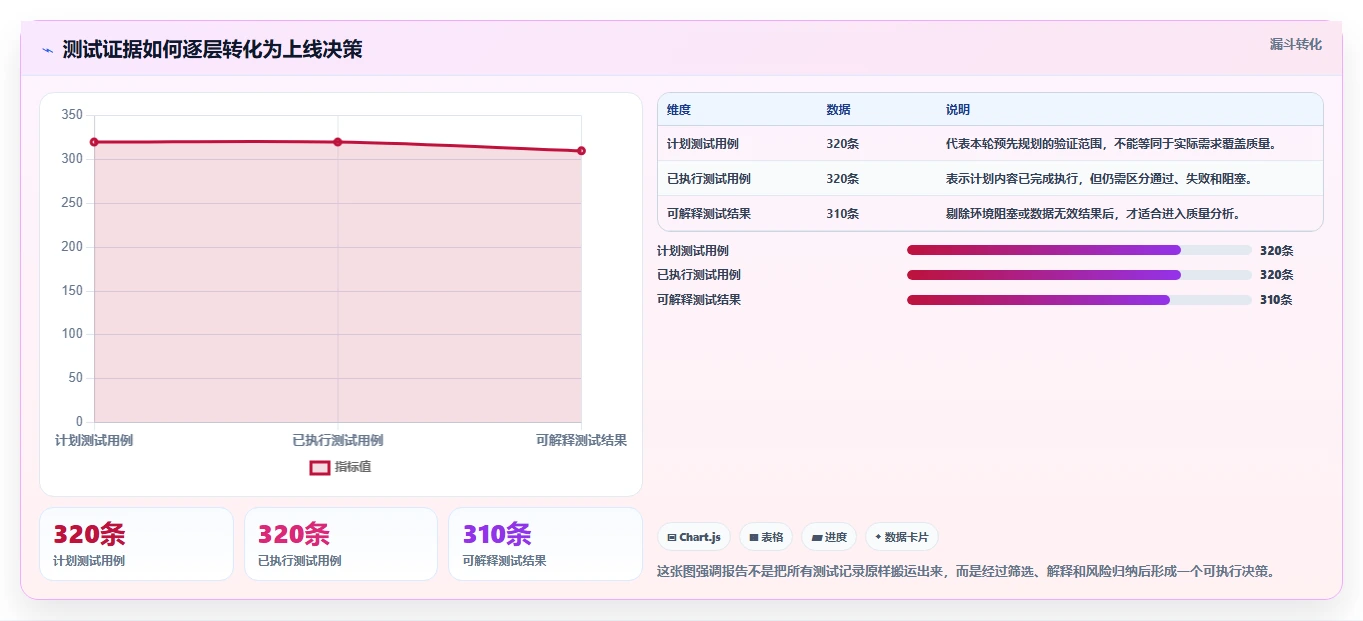Open the 已执行测试用例 320条 data card
1363x621 pixels.
point(341,544)
